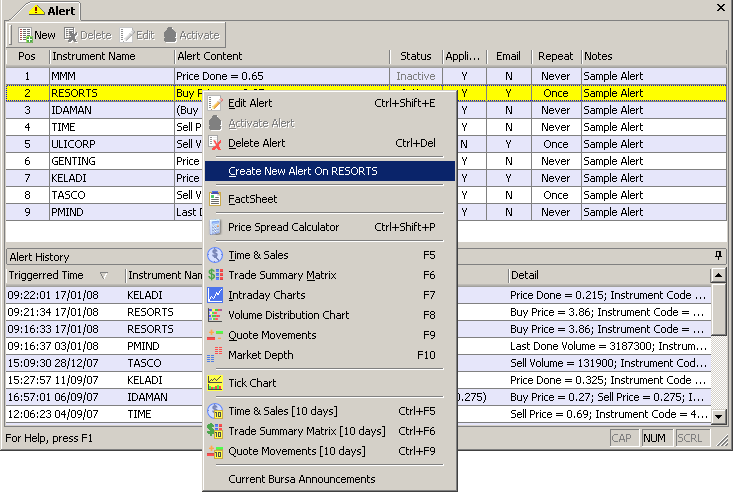Click the Delete Alert red X icon
Image resolution: width=734 pixels, height=492 pixels.
click(215, 143)
